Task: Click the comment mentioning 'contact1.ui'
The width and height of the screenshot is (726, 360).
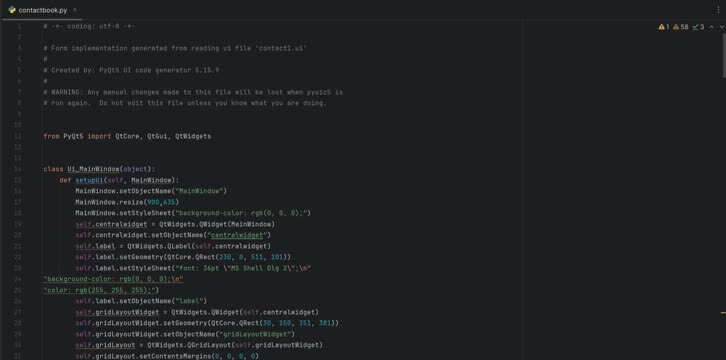Action: pos(175,48)
